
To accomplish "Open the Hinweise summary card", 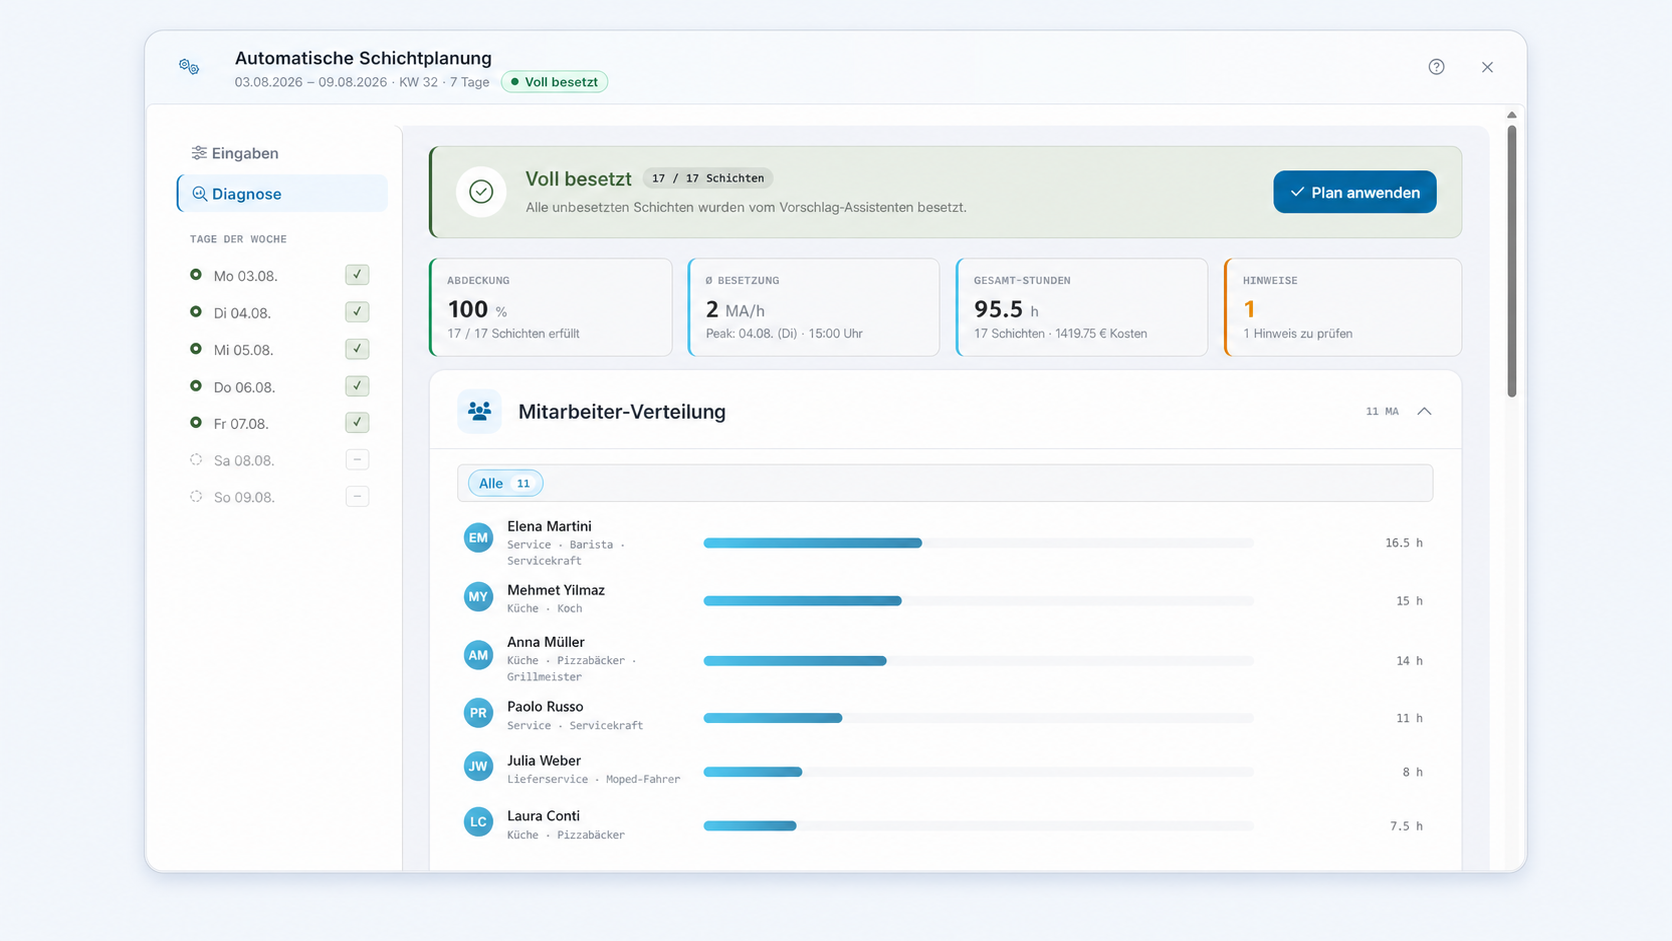I will point(1343,307).
